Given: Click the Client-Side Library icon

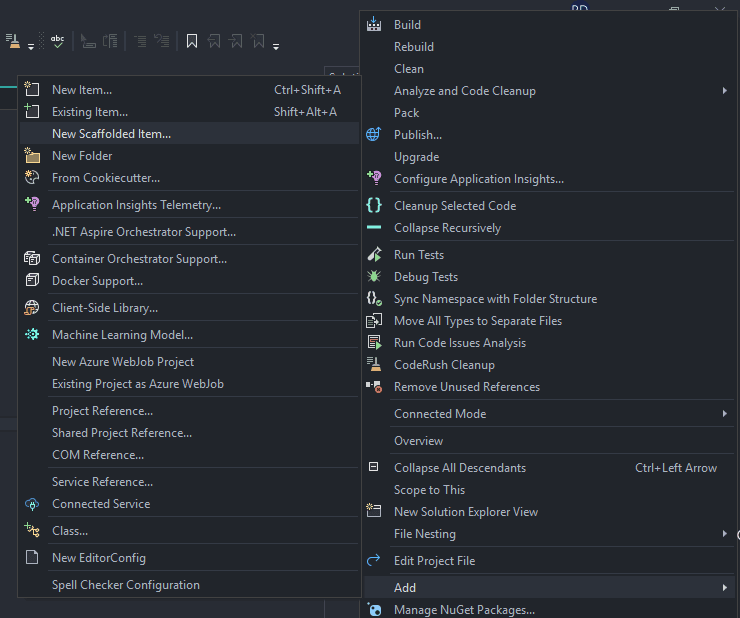Looking at the screenshot, I should click(32, 308).
